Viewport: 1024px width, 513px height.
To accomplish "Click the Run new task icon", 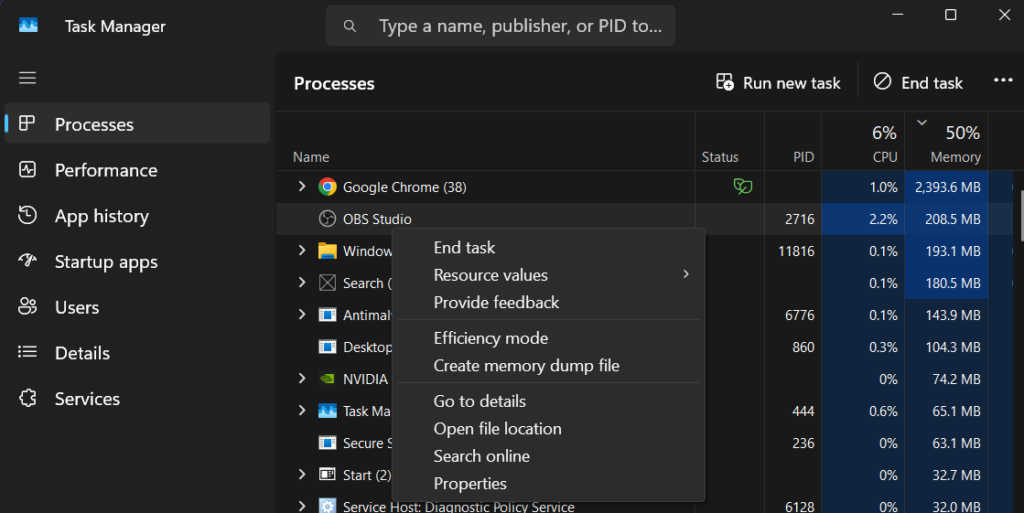I will point(724,82).
